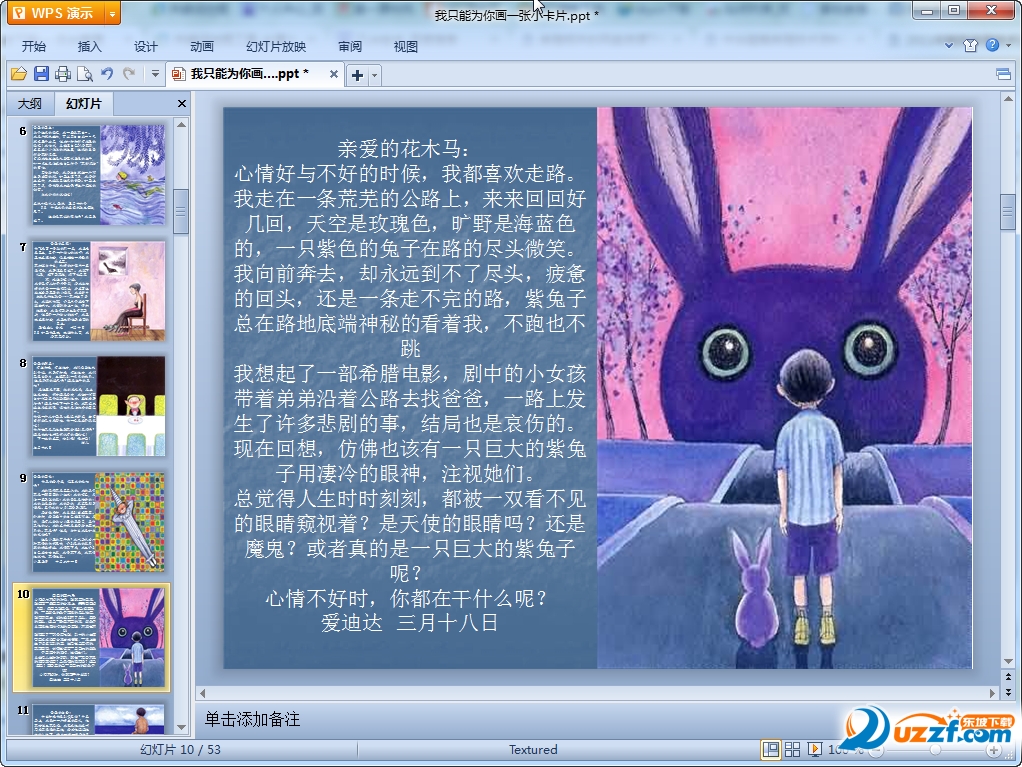Click the editor vertical scroll-down arrow
The image size is (1022, 767).
click(x=1008, y=661)
